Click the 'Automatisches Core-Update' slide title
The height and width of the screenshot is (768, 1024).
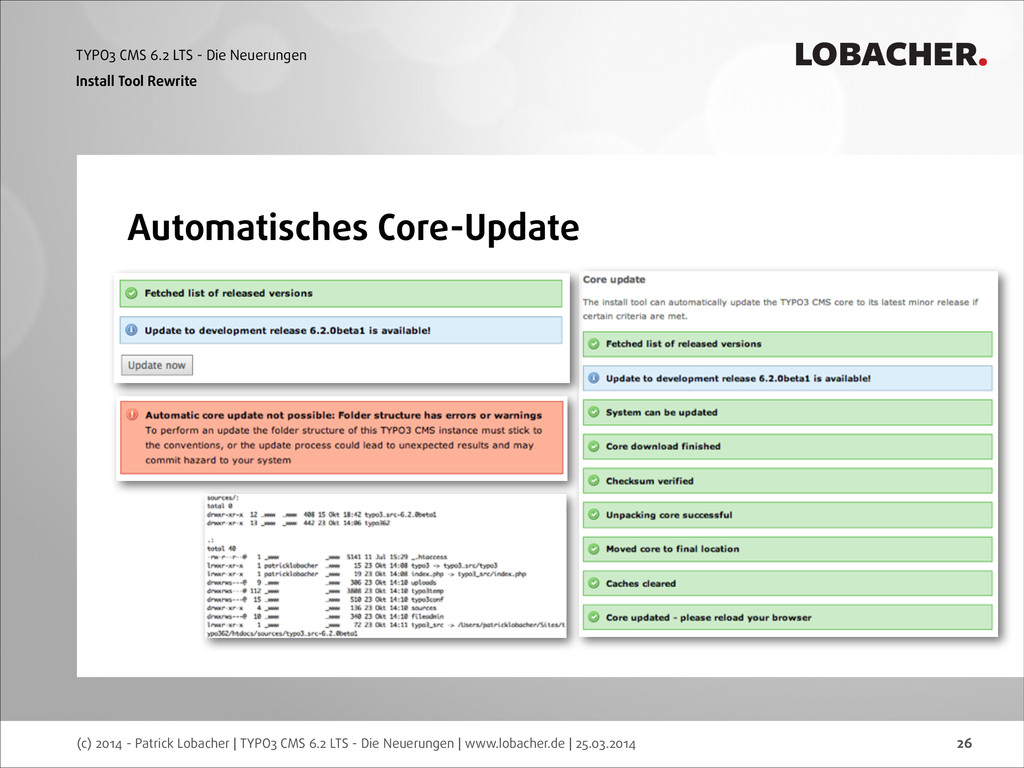[353, 227]
